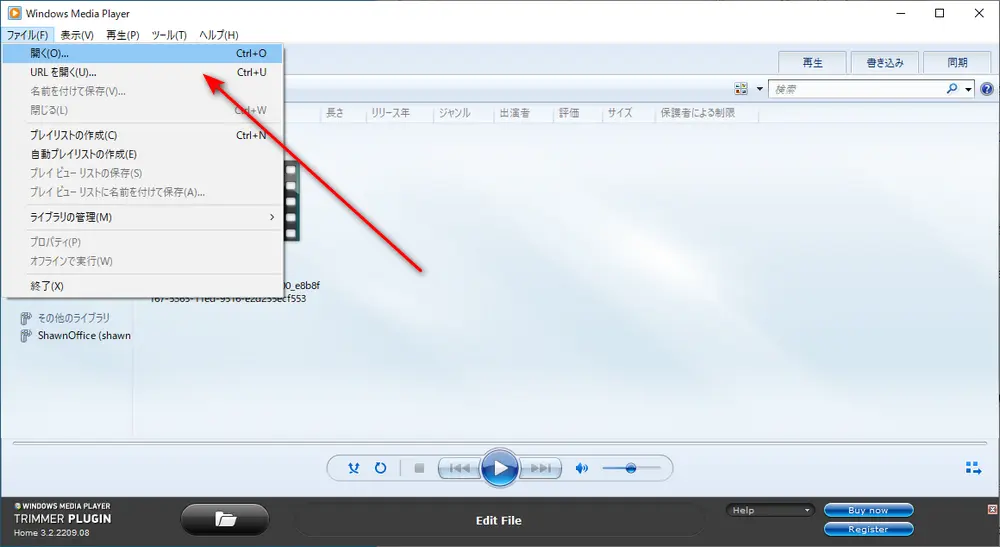Switch to the 同期 tab
This screenshot has width=1000, height=547.
[957, 62]
